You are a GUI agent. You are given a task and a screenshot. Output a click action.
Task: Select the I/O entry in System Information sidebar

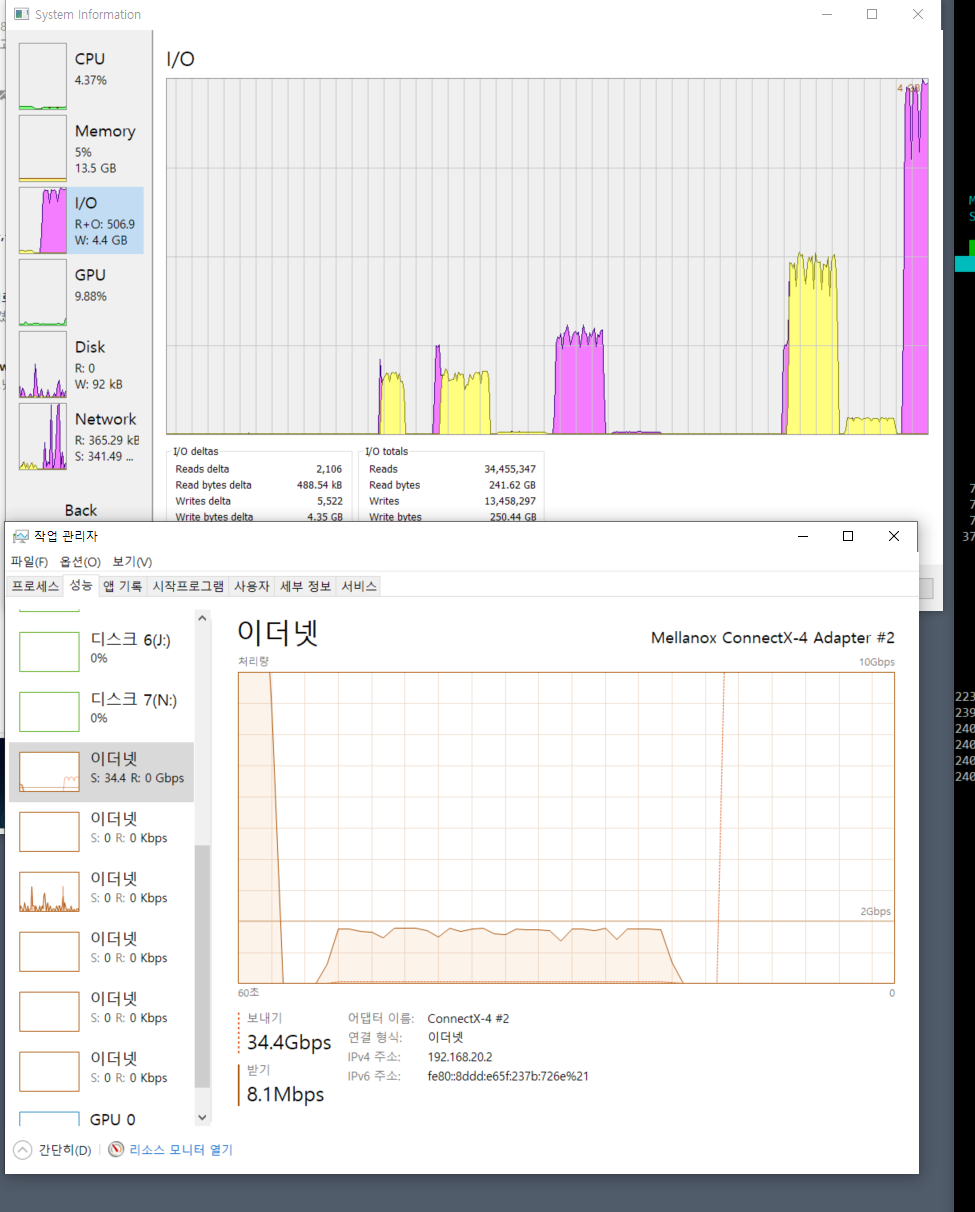(x=81, y=220)
